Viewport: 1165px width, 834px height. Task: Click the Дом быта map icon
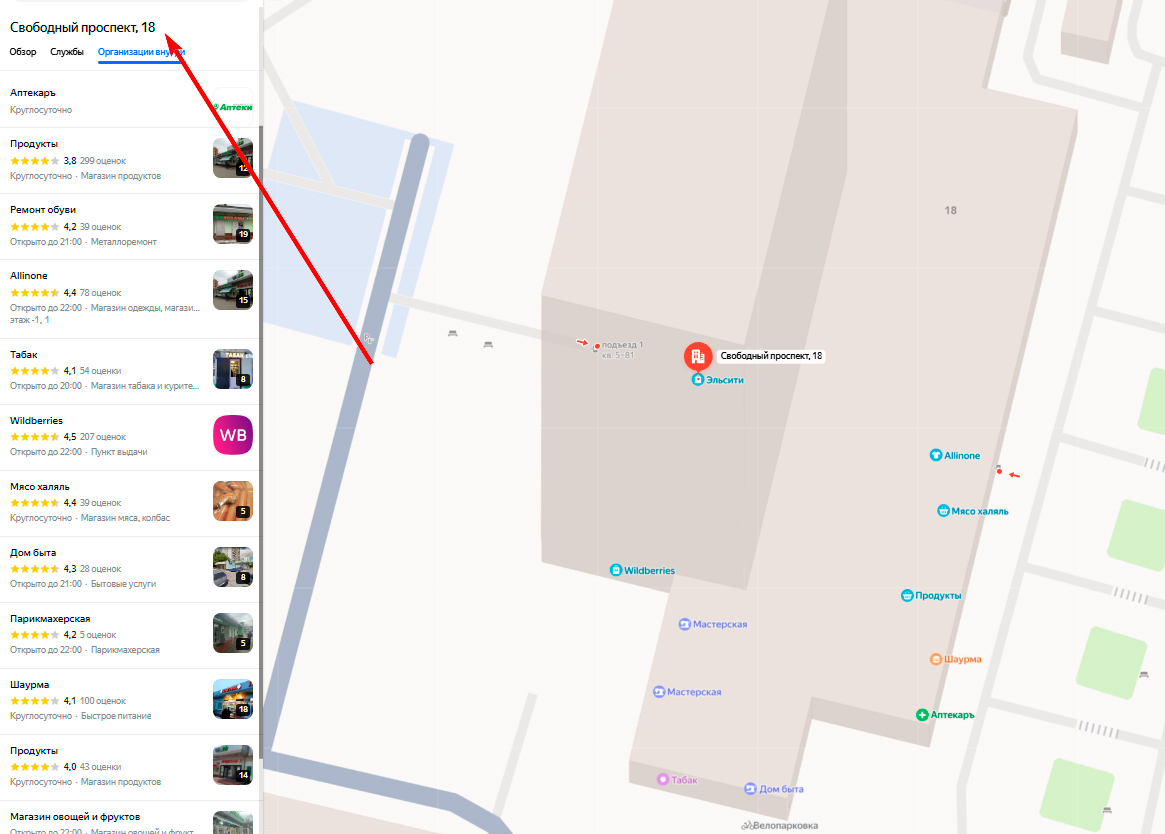[750, 789]
